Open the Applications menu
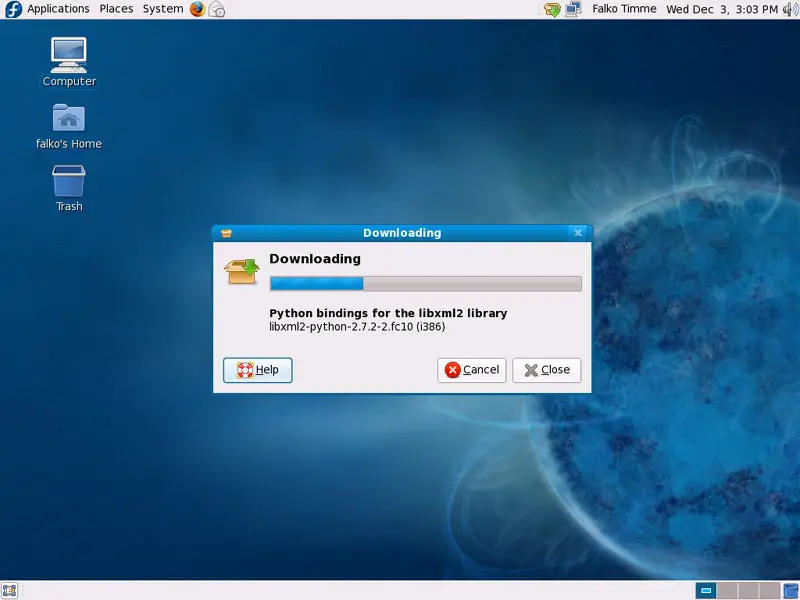 point(58,9)
